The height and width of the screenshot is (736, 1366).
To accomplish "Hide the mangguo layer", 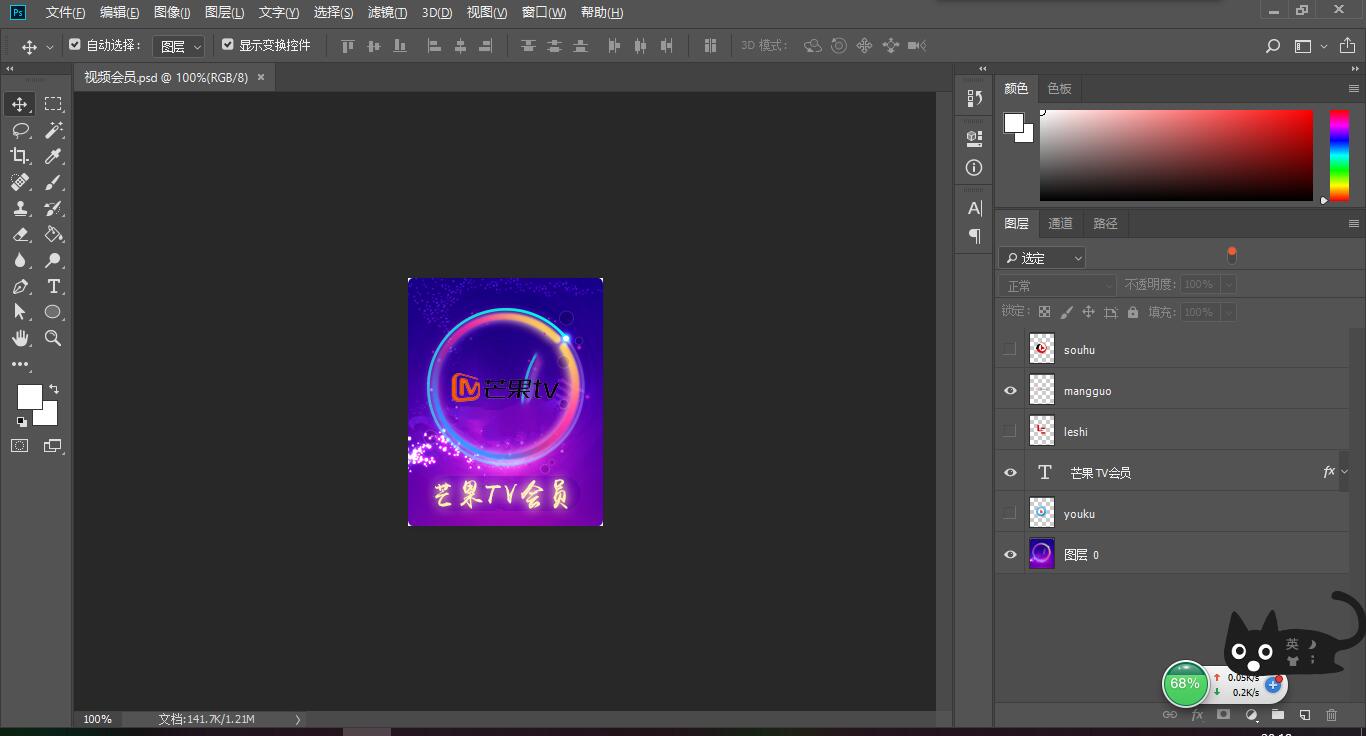I will (x=1010, y=391).
